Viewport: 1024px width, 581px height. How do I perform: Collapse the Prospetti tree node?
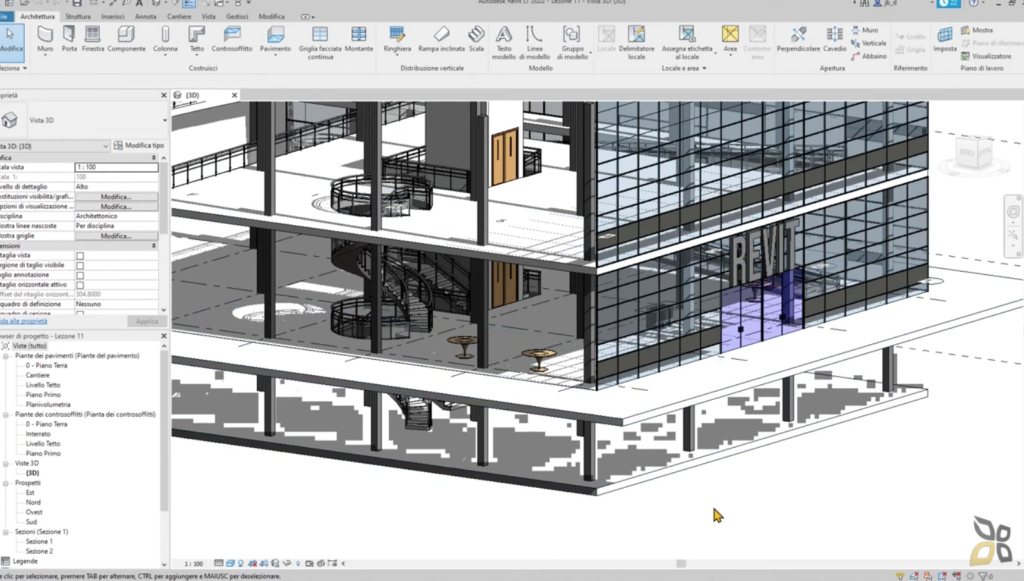click(x=6, y=483)
